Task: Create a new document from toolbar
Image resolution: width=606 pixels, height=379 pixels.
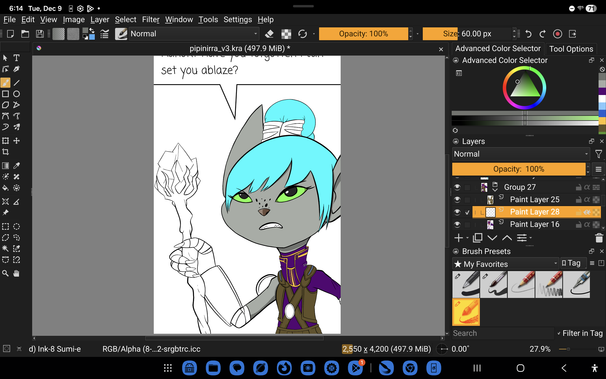Action: (10, 34)
